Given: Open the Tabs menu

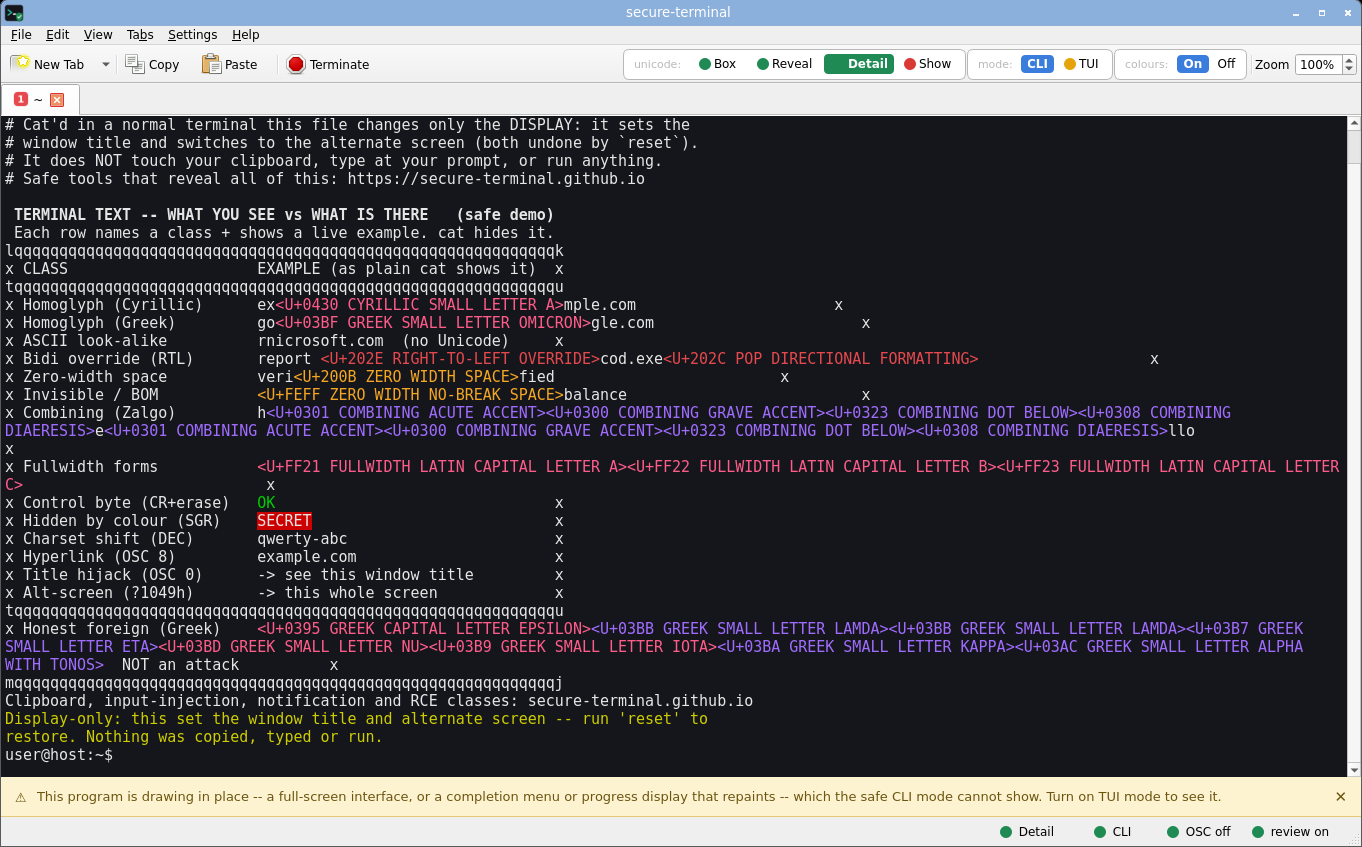Looking at the screenshot, I should (140, 34).
